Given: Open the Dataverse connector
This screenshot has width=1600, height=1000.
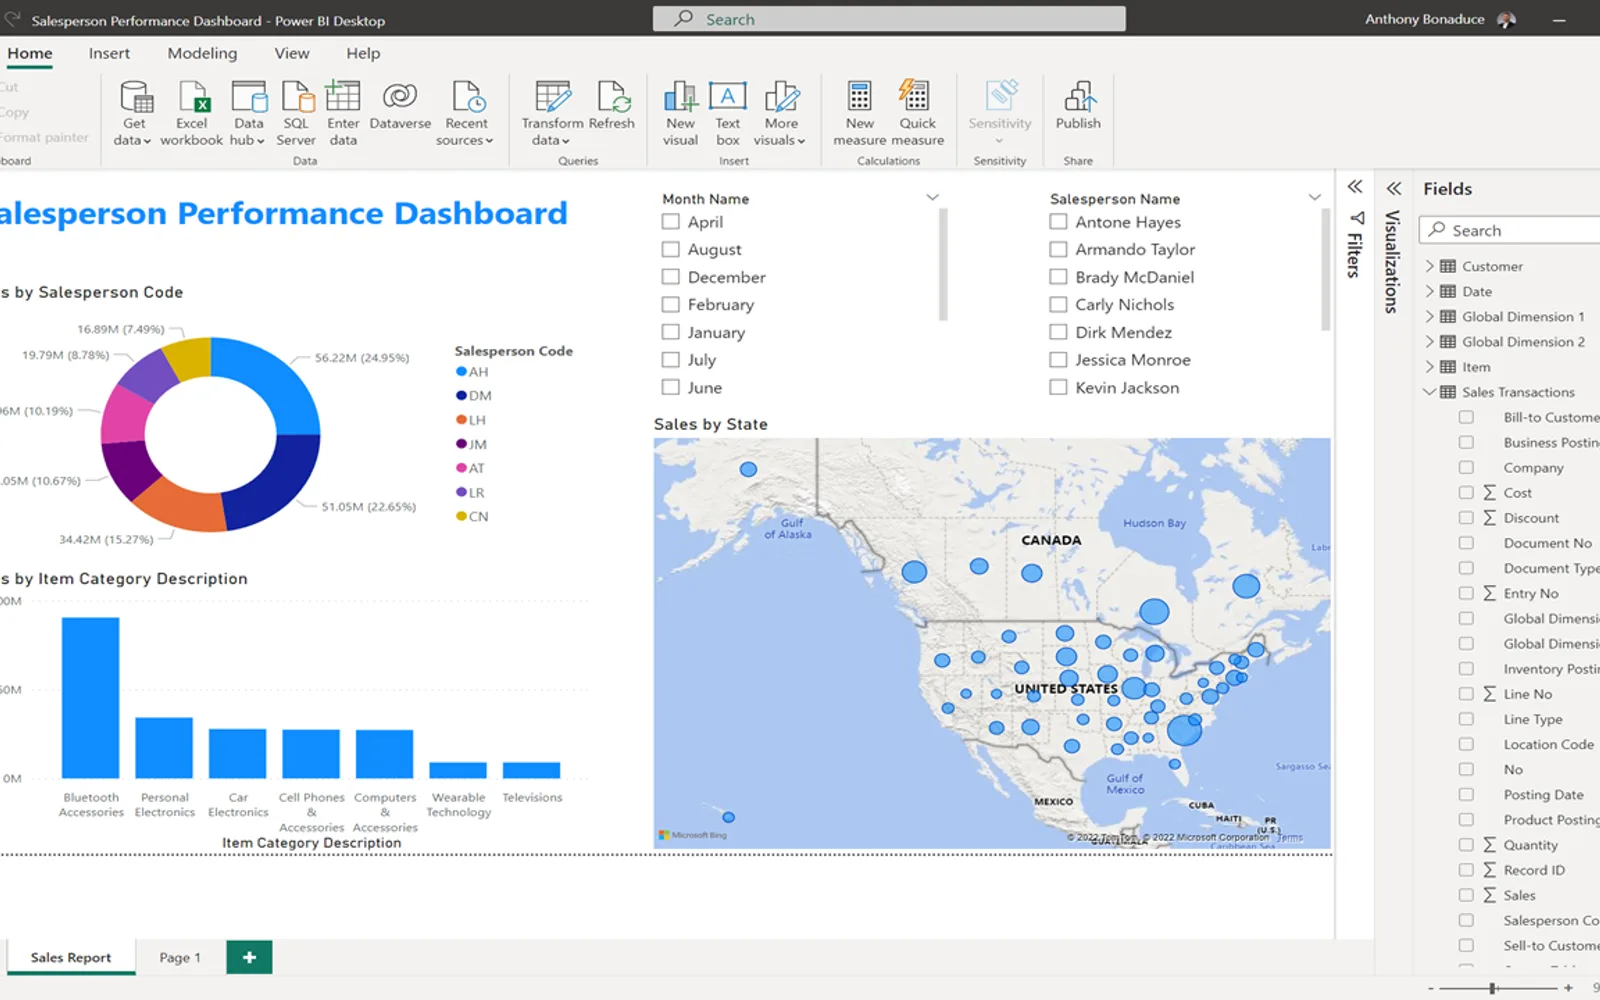Looking at the screenshot, I should click(400, 105).
